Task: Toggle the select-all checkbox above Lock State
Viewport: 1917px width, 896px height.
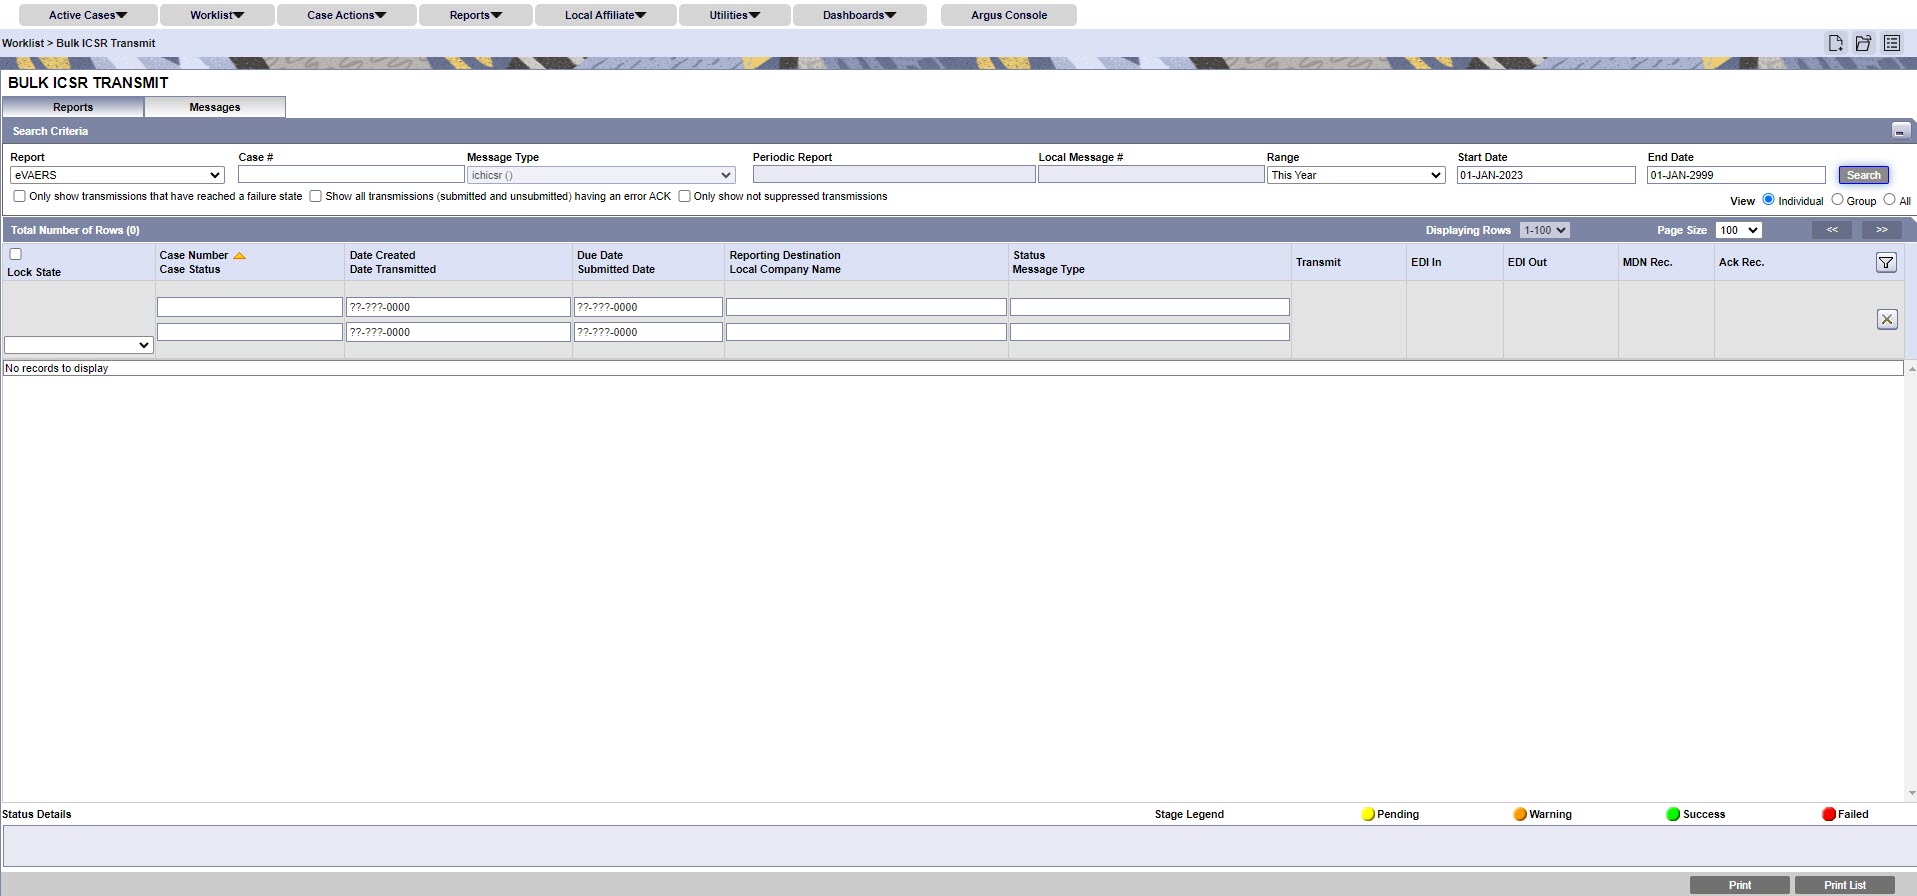Action: point(15,254)
